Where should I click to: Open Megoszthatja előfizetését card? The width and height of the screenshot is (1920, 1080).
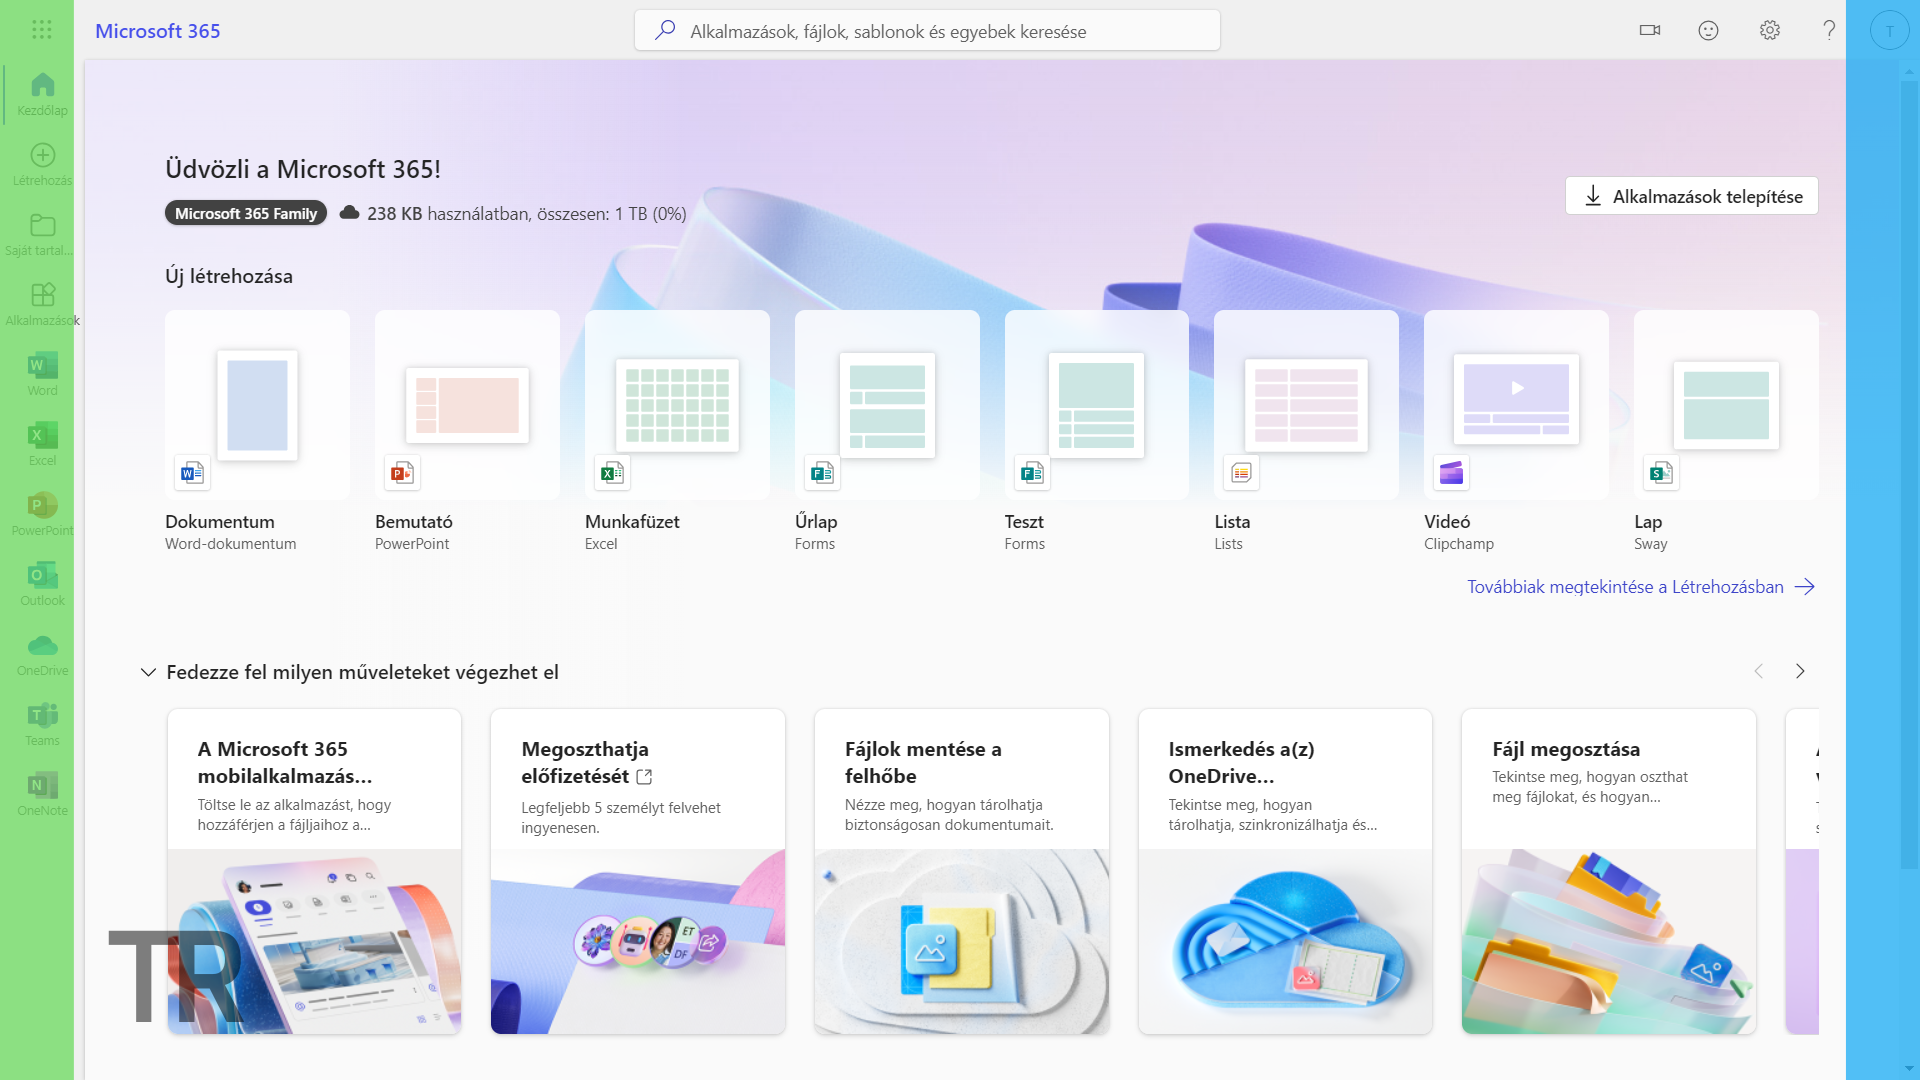(x=638, y=871)
